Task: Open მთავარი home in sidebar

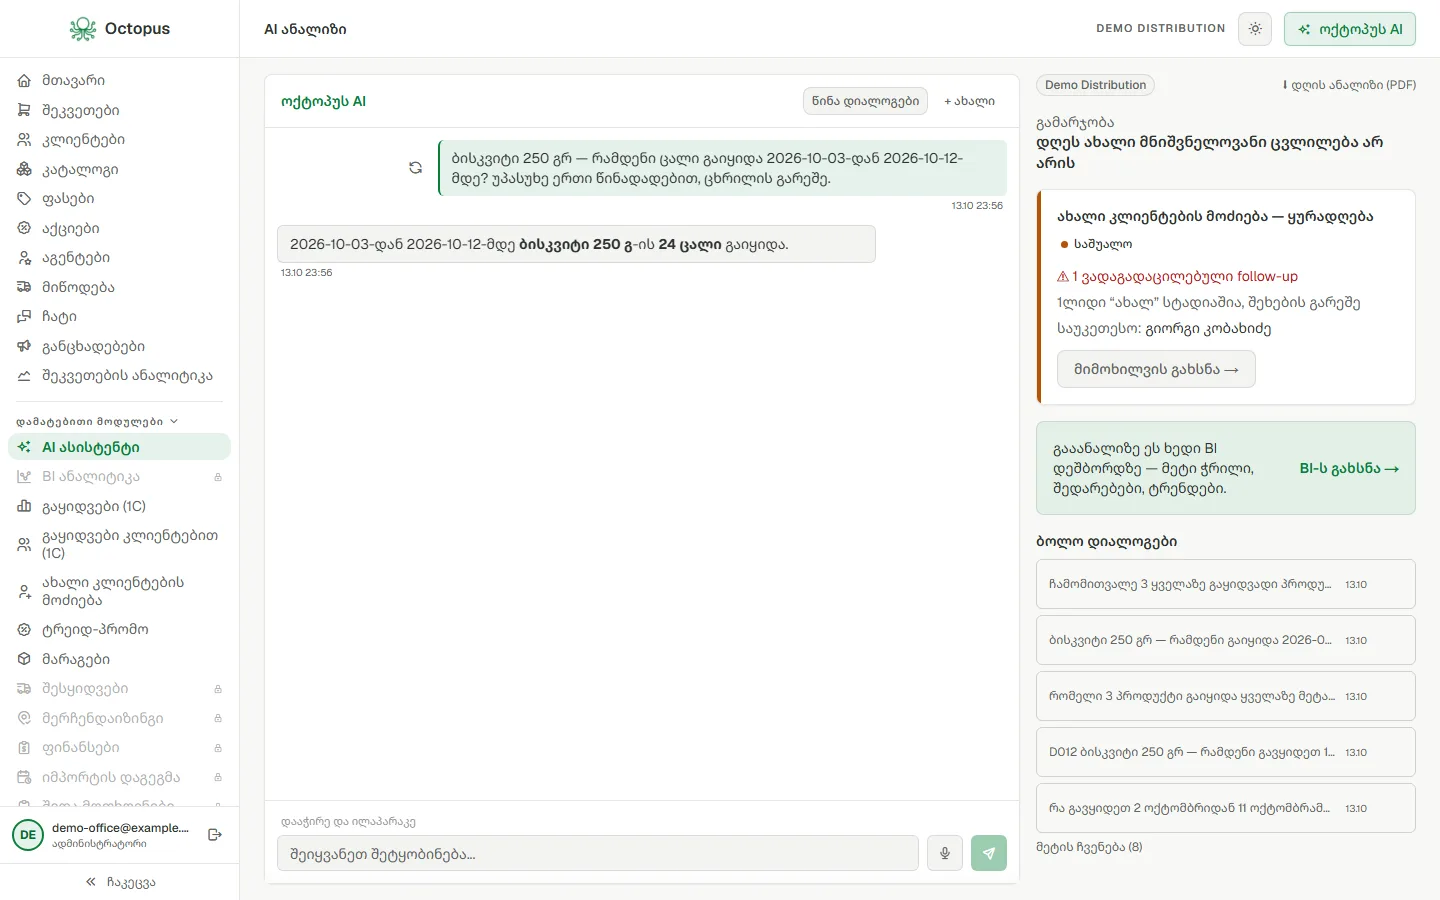Action: pos(119,81)
